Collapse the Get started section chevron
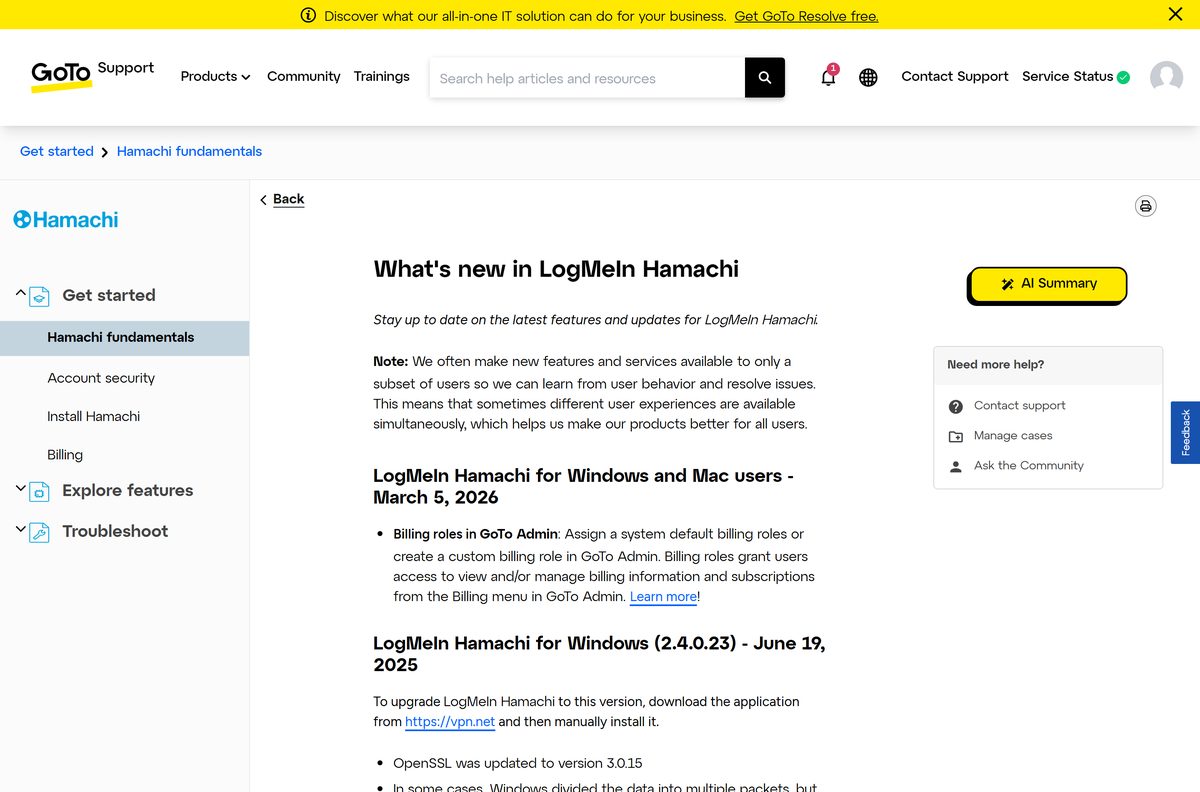Image resolution: width=1200 pixels, height=792 pixels. point(20,293)
